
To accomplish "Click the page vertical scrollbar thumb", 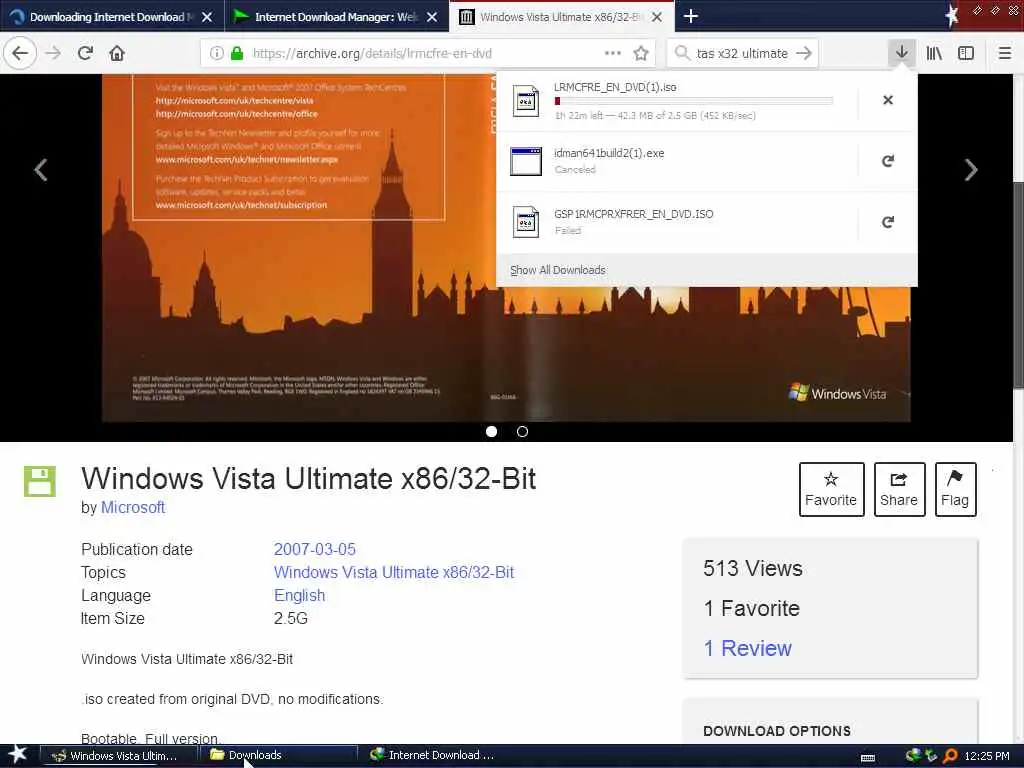I will (x=1018, y=285).
